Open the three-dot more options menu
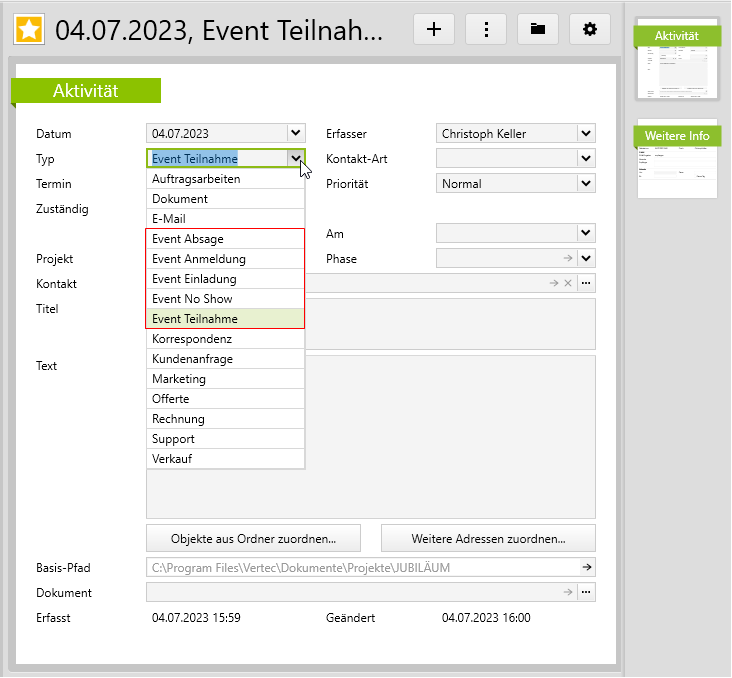This screenshot has width=732, height=678. point(486,30)
